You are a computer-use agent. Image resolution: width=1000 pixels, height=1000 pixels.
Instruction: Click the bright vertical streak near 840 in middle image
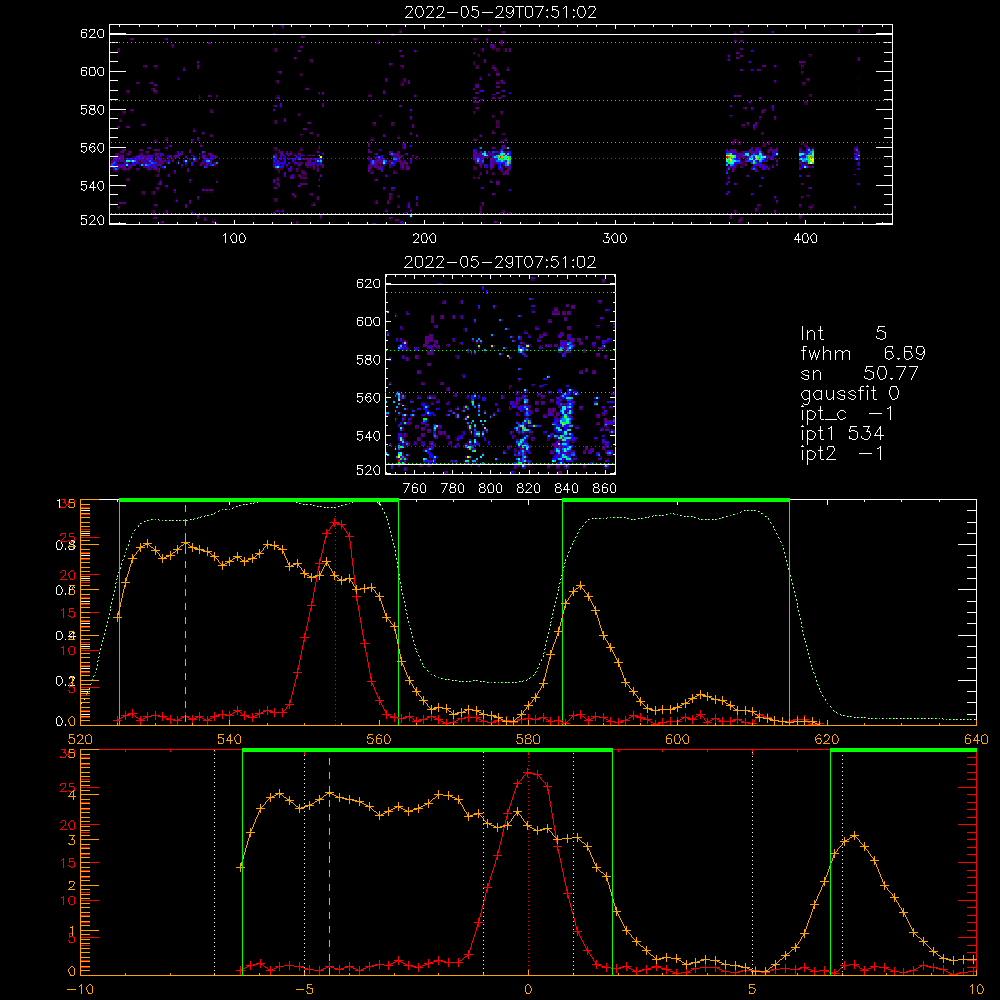564,424
